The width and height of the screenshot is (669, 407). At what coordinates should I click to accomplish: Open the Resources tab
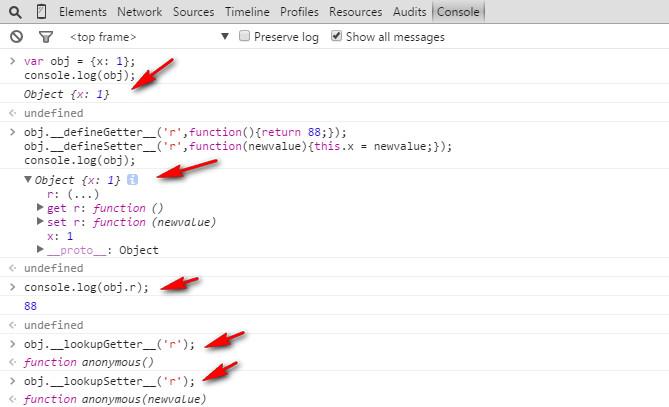coord(355,12)
